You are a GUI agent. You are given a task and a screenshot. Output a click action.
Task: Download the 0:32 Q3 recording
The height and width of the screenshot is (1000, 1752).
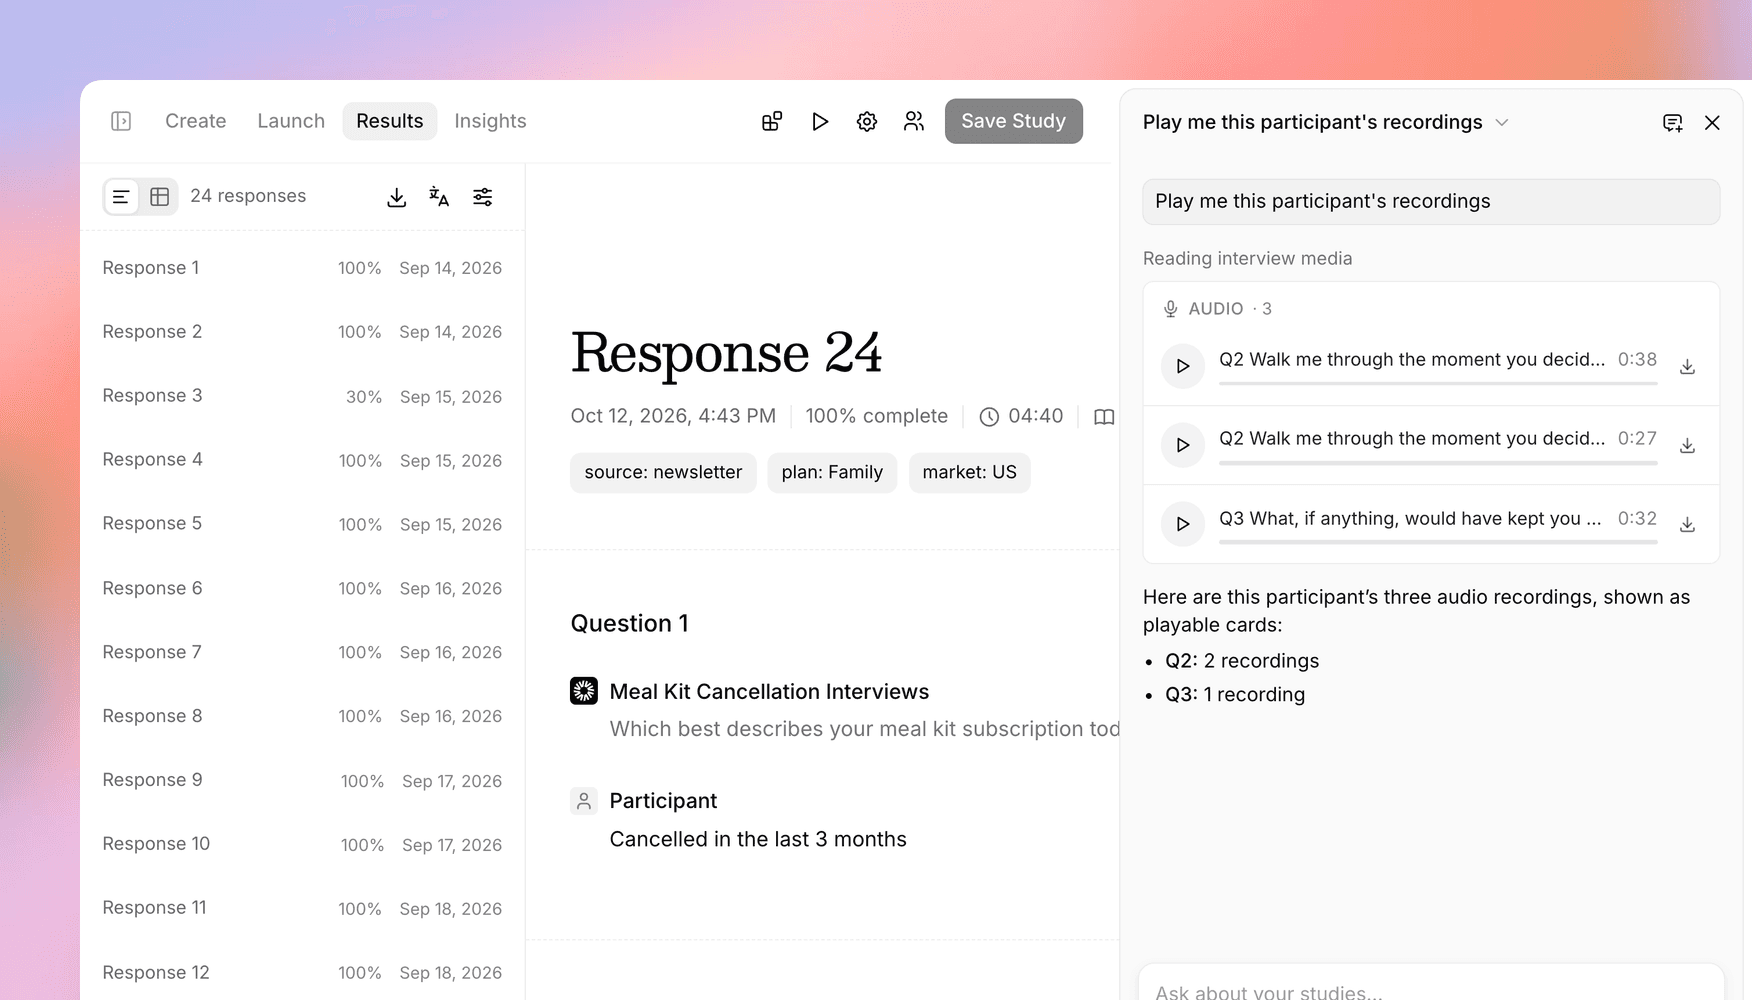1687,525
